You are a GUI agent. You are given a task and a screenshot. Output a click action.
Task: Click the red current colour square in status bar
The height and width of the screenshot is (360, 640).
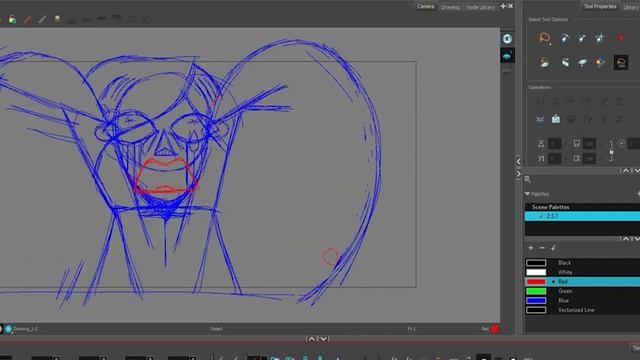click(x=495, y=329)
